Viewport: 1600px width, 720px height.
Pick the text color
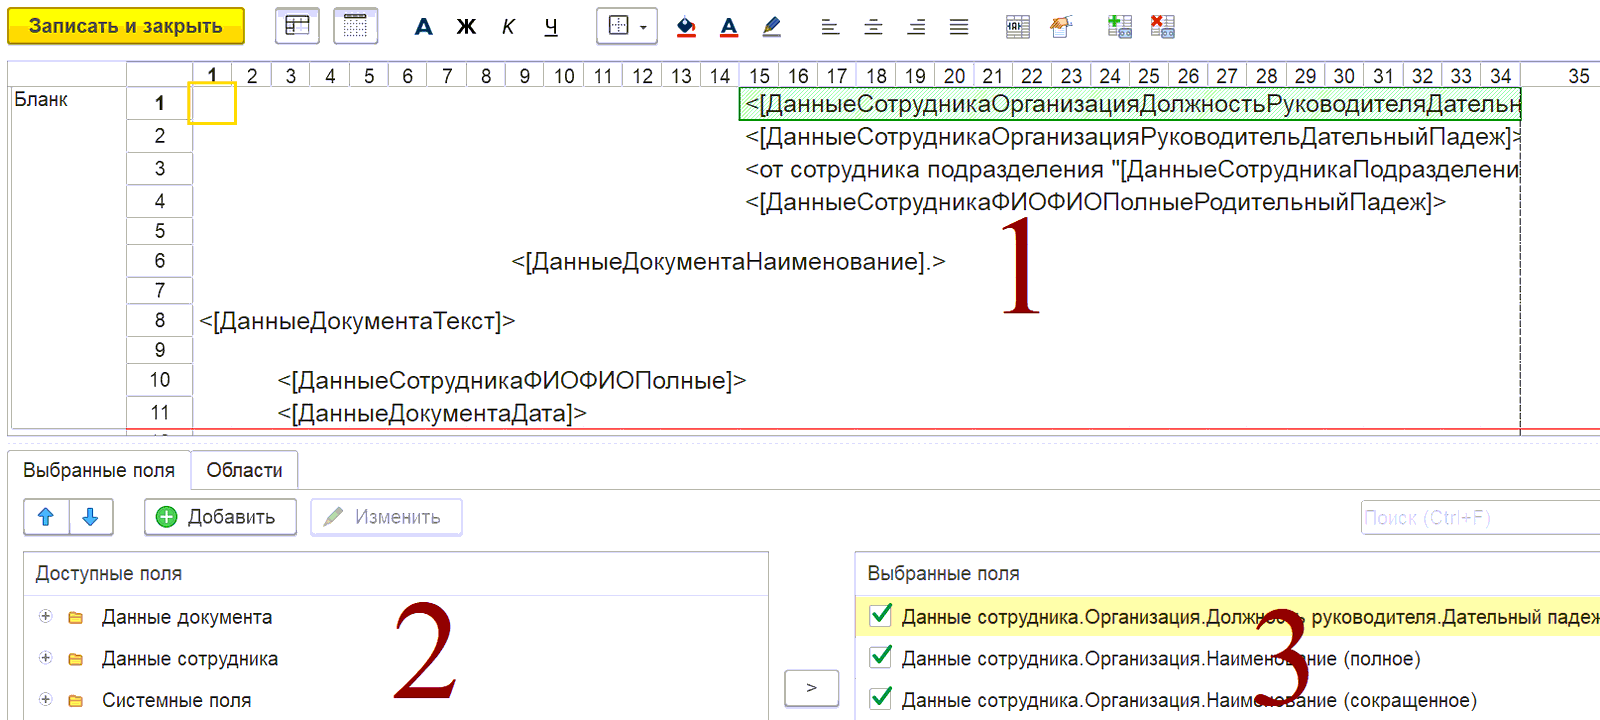click(729, 27)
